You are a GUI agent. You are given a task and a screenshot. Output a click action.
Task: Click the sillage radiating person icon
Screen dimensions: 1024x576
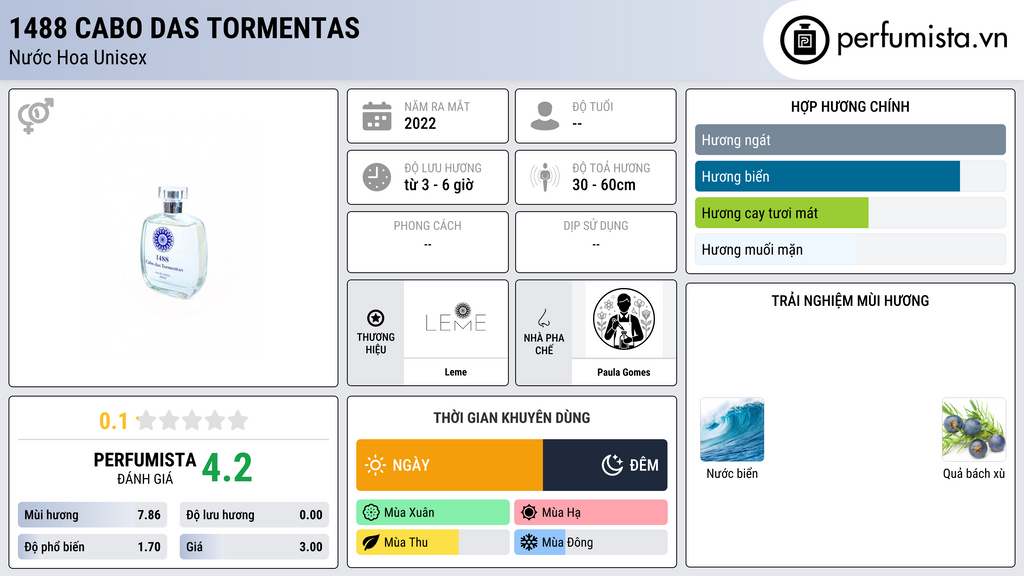pyautogui.click(x=545, y=177)
